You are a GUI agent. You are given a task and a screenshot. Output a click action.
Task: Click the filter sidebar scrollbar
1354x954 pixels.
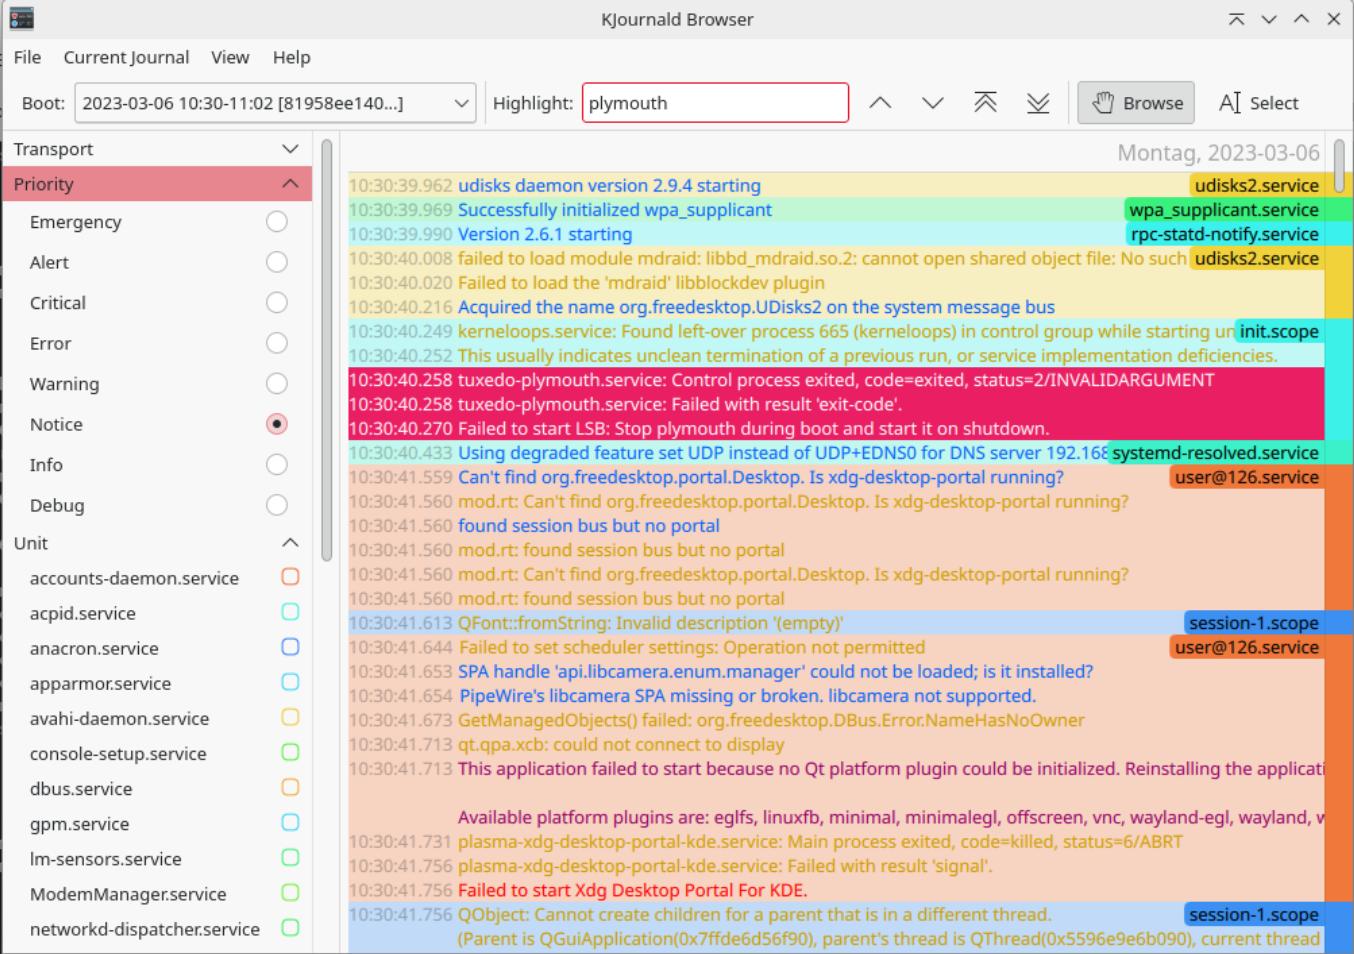(x=326, y=350)
